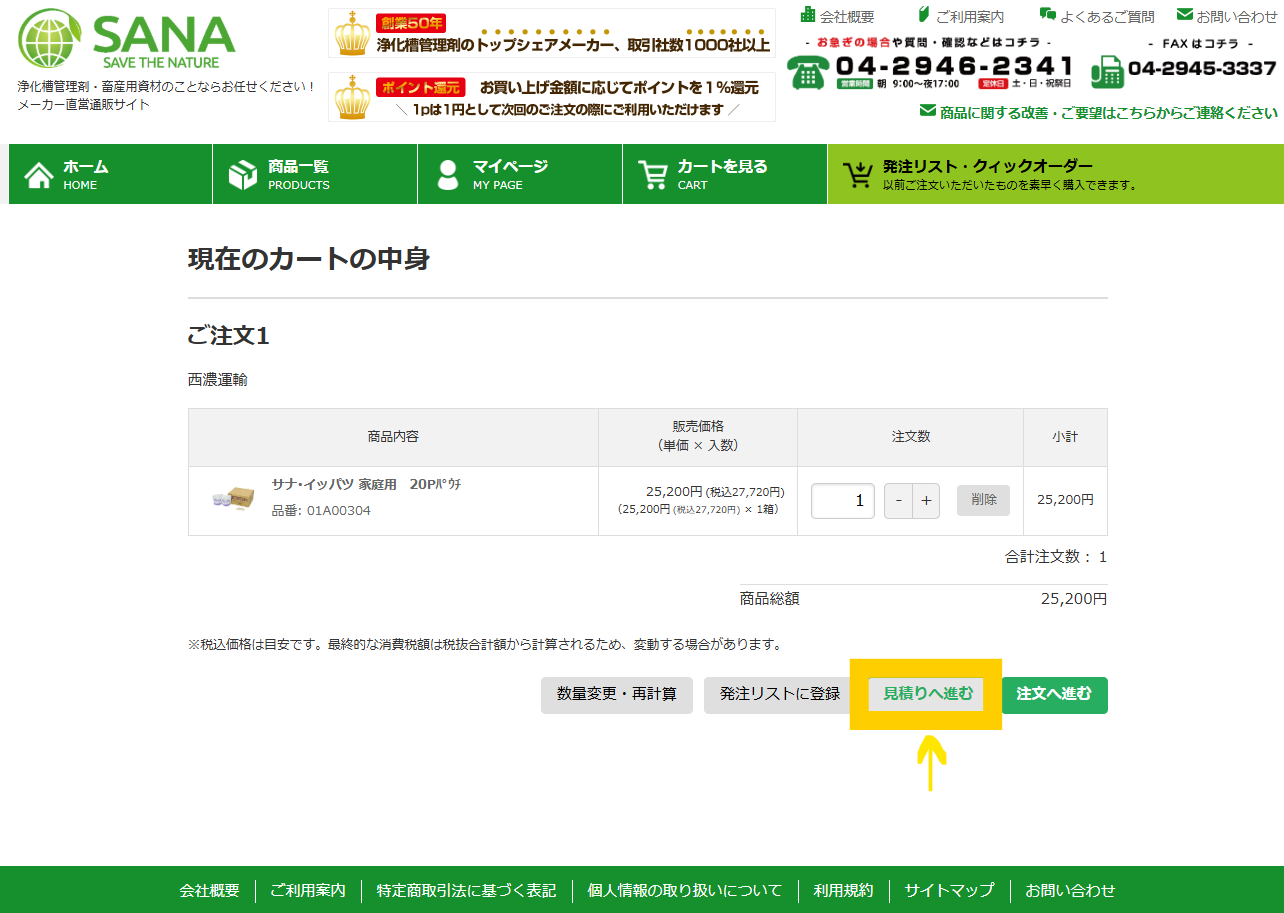This screenshot has height=913, width=1284.
Task: Open よくあるご質問 in the header
Action: point(1107,16)
